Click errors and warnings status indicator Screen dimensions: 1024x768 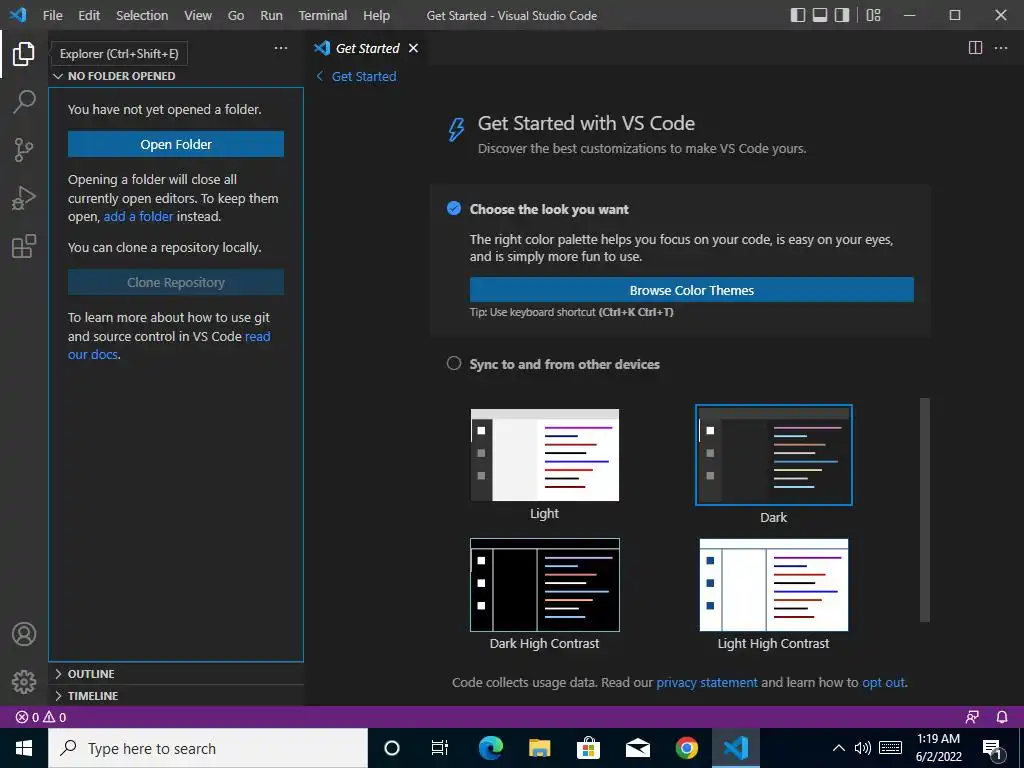[x=41, y=717]
